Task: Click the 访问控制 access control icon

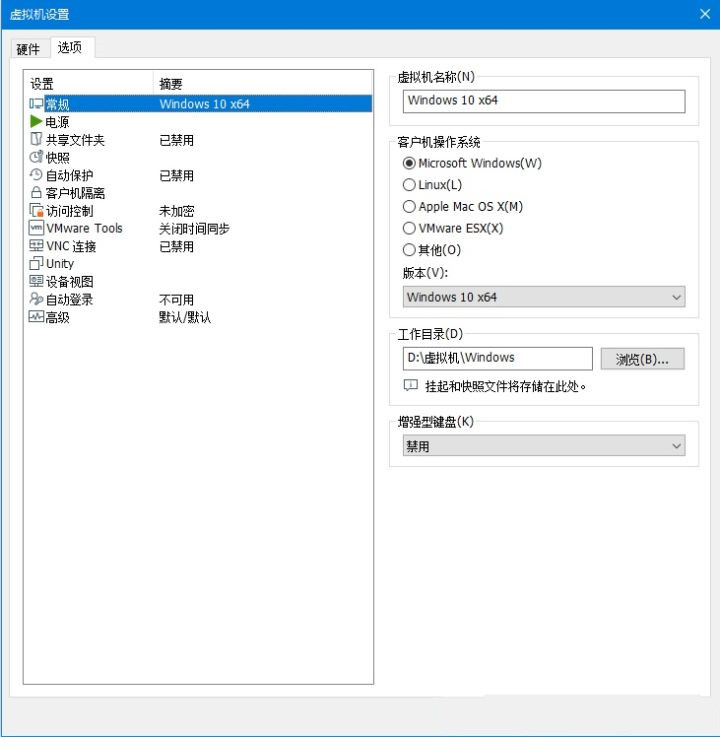Action: (x=36, y=211)
